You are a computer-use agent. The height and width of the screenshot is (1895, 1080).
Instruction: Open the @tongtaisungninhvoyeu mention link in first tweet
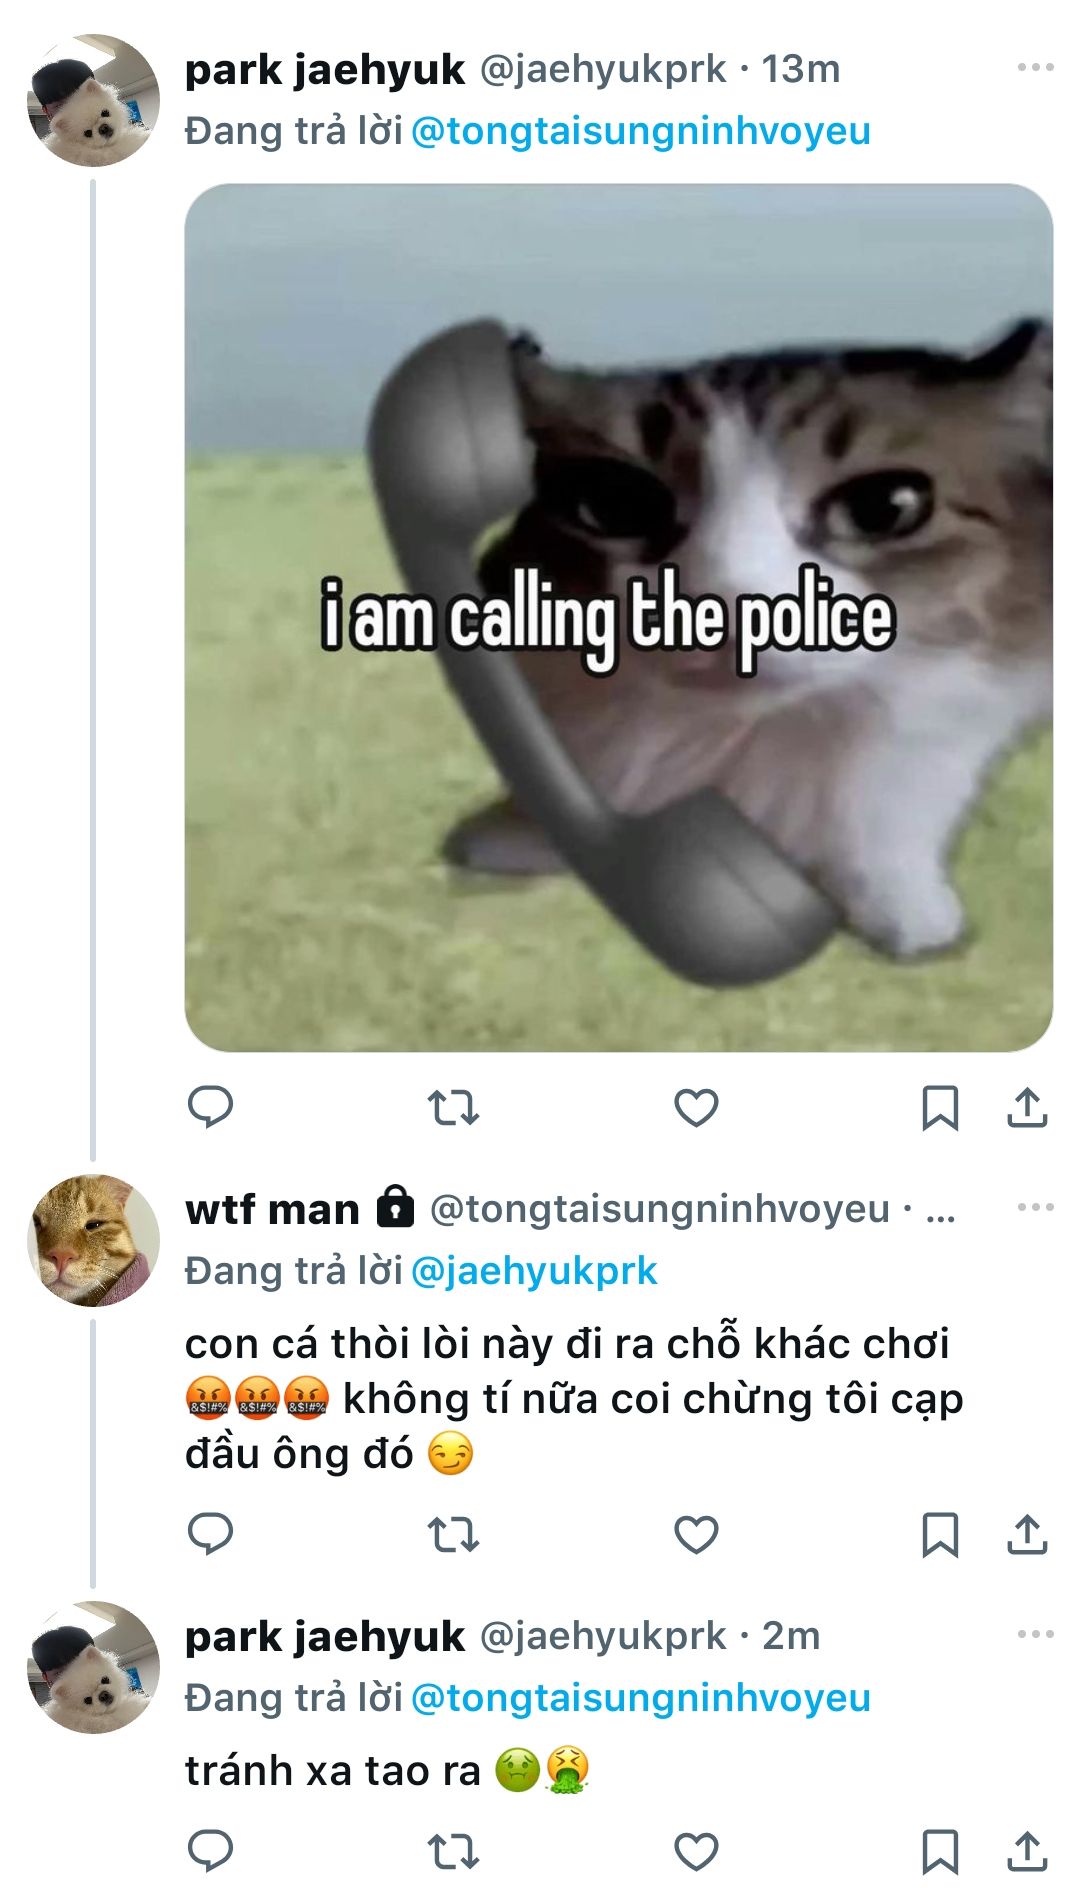coord(640,131)
